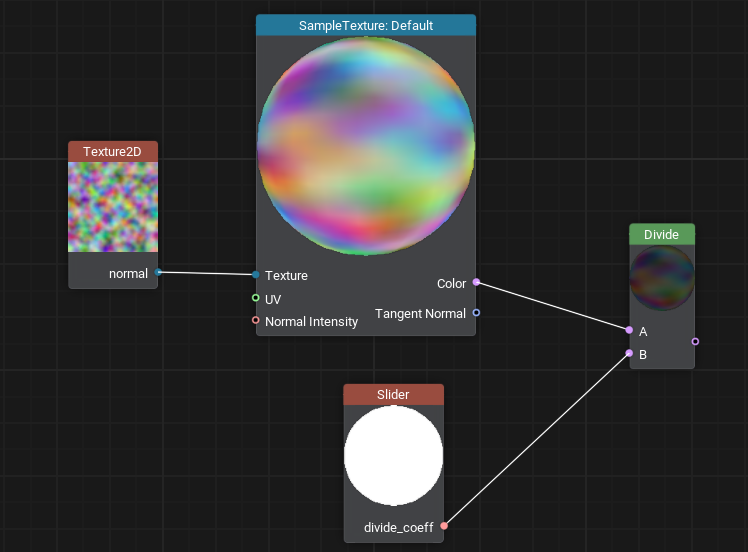Image resolution: width=748 pixels, height=552 pixels.
Task: Select the Divide node header
Action: [x=661, y=234]
